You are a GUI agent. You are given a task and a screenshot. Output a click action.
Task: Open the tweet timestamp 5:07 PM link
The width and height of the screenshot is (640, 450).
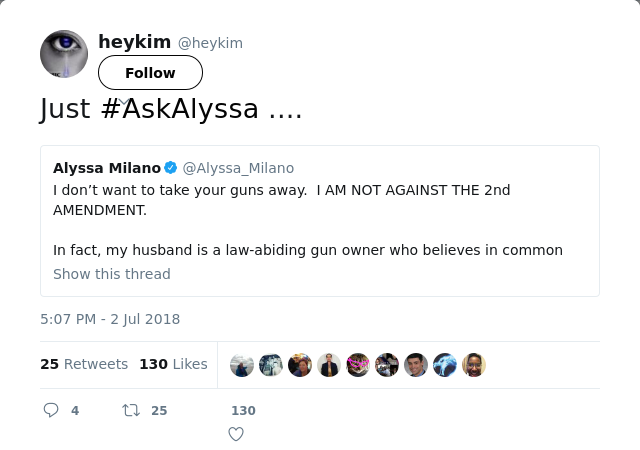pos(110,319)
